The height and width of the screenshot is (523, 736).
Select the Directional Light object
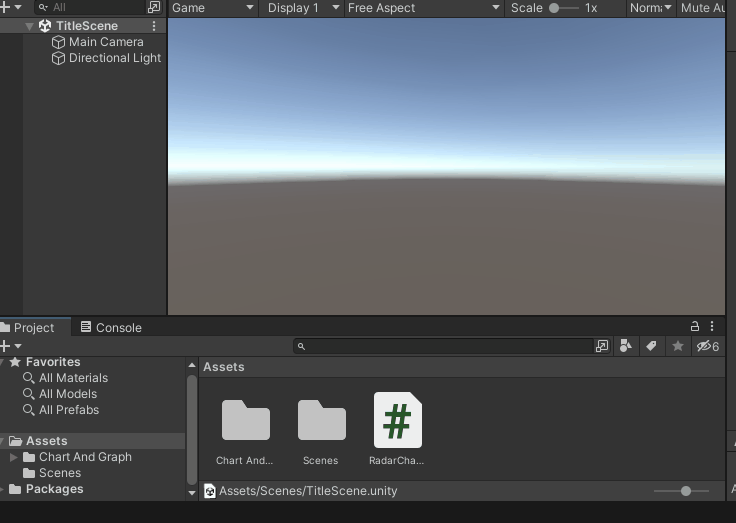114,58
